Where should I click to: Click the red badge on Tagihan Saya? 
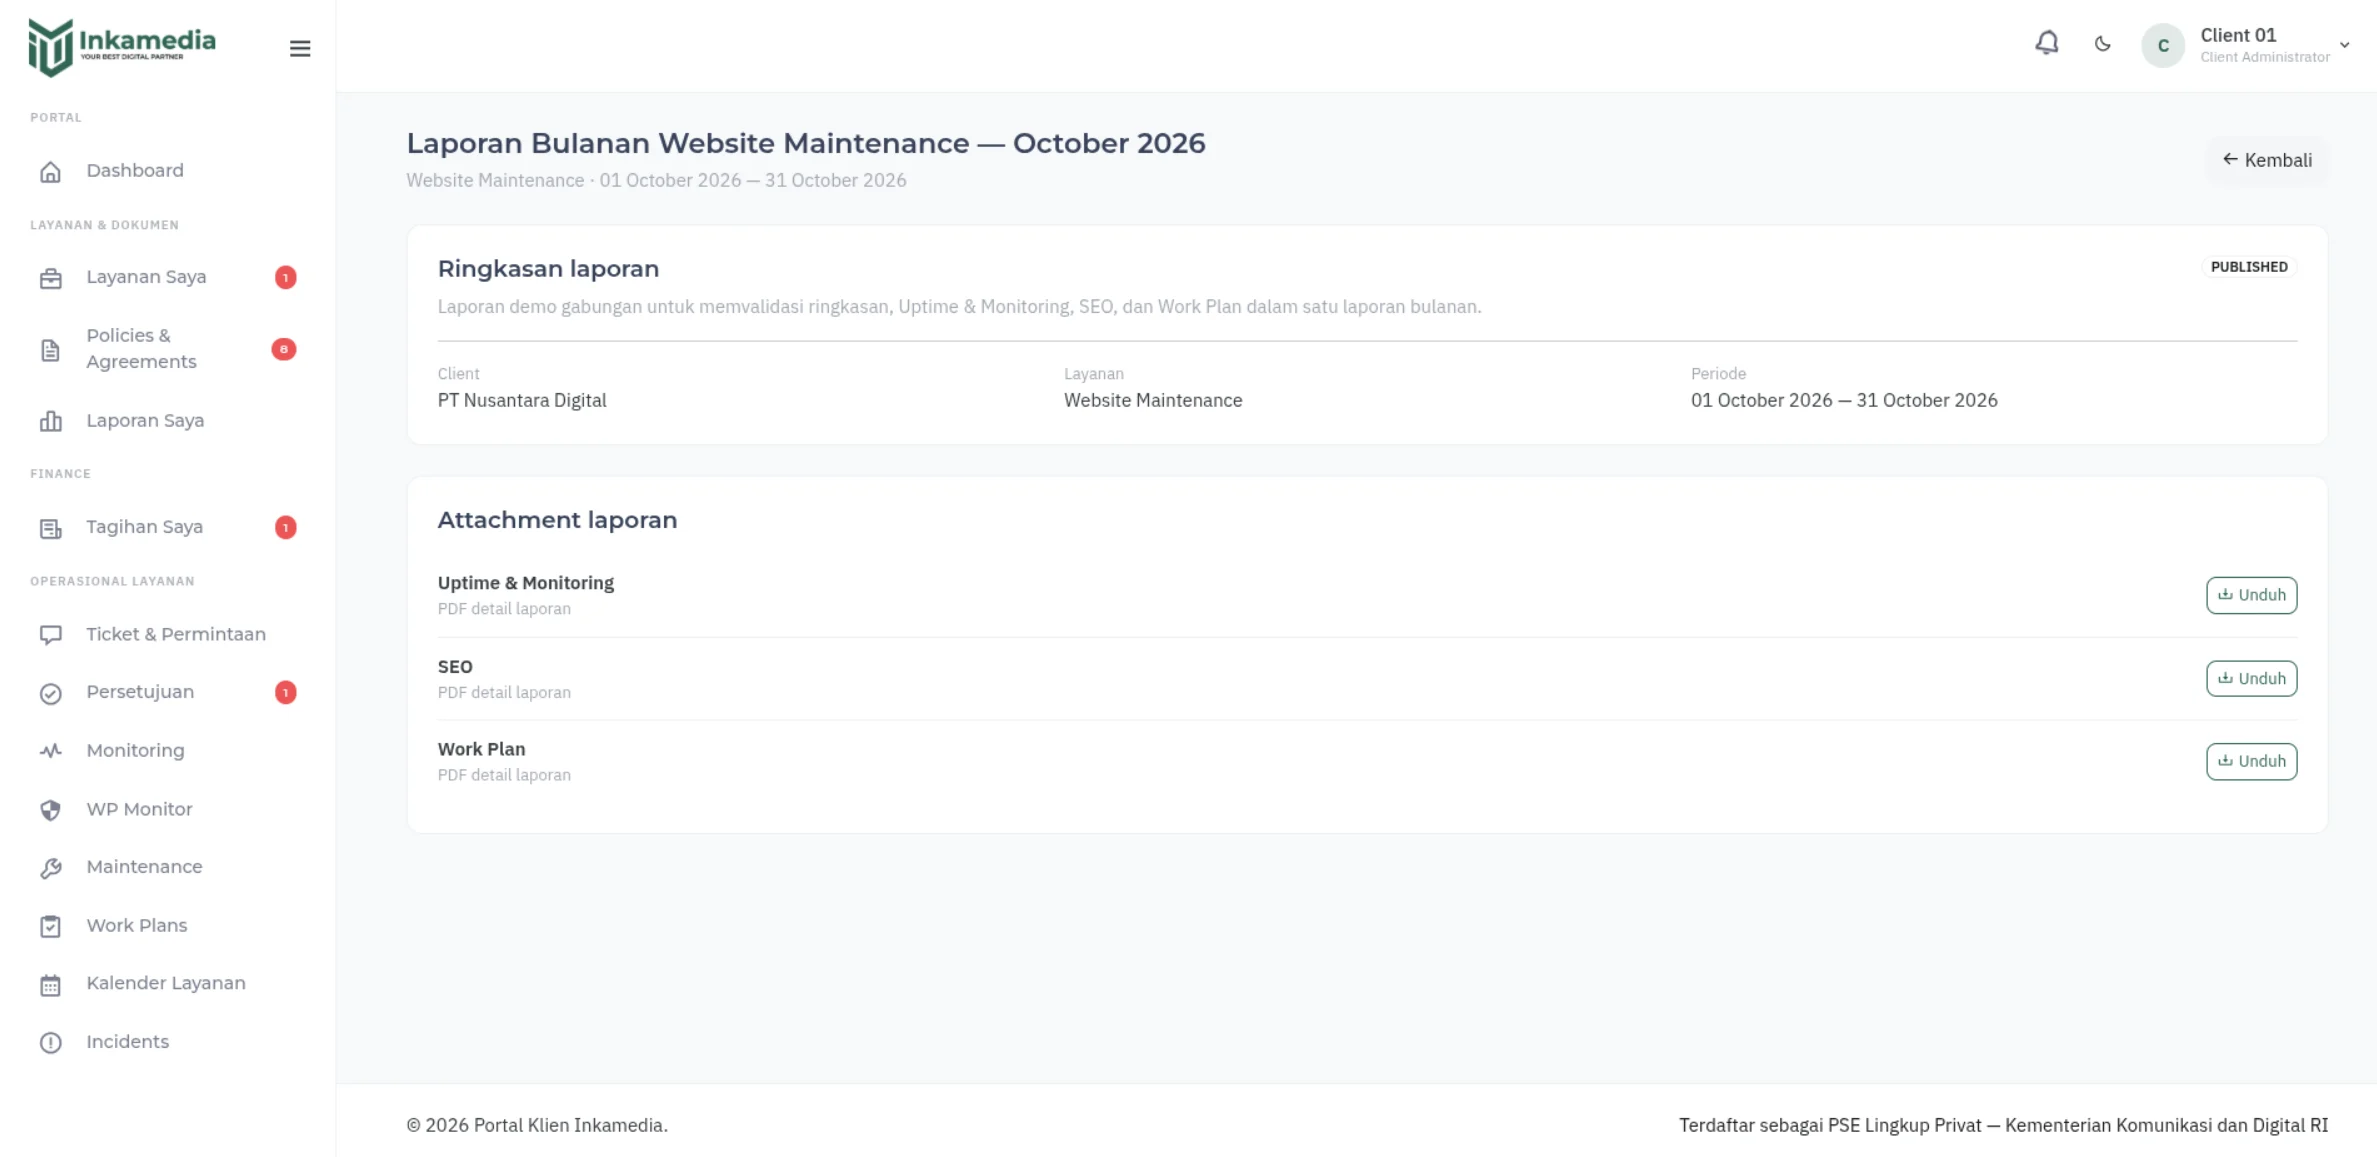[x=285, y=527]
